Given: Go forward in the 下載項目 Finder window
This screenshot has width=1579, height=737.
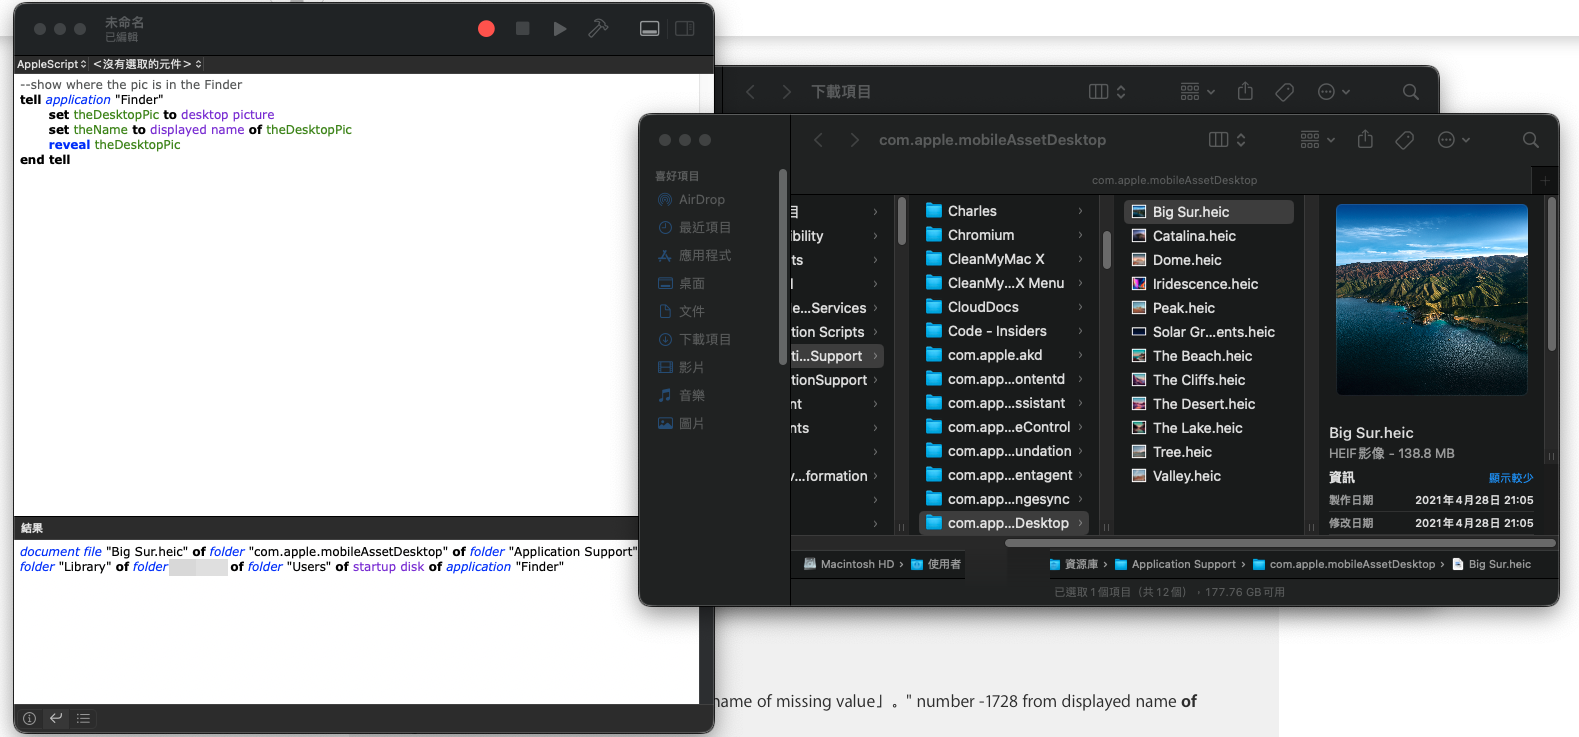Looking at the screenshot, I should pyautogui.click(x=786, y=92).
